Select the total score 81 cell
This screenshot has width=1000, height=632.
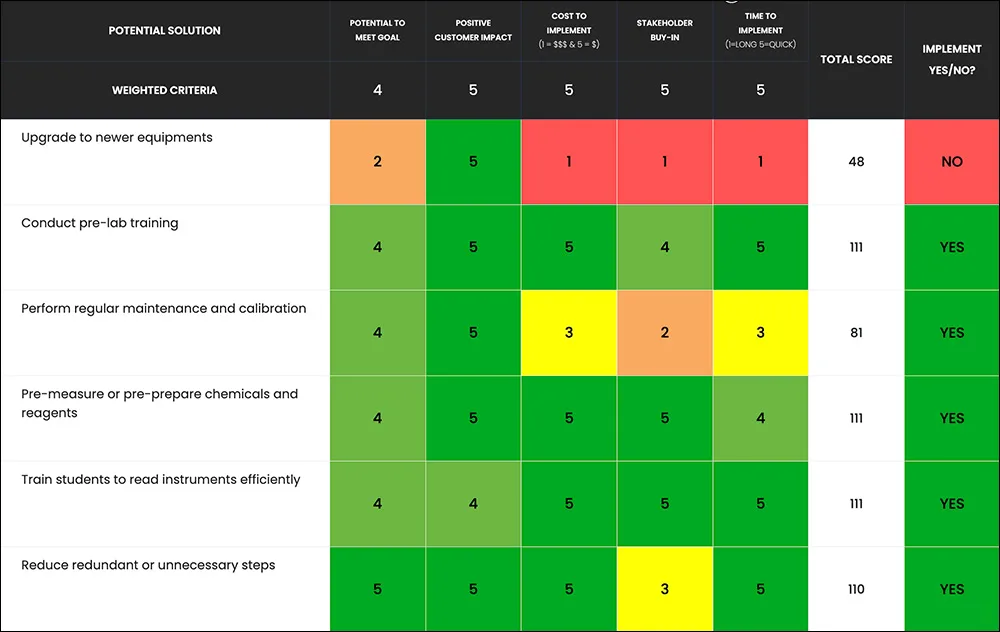coord(856,332)
